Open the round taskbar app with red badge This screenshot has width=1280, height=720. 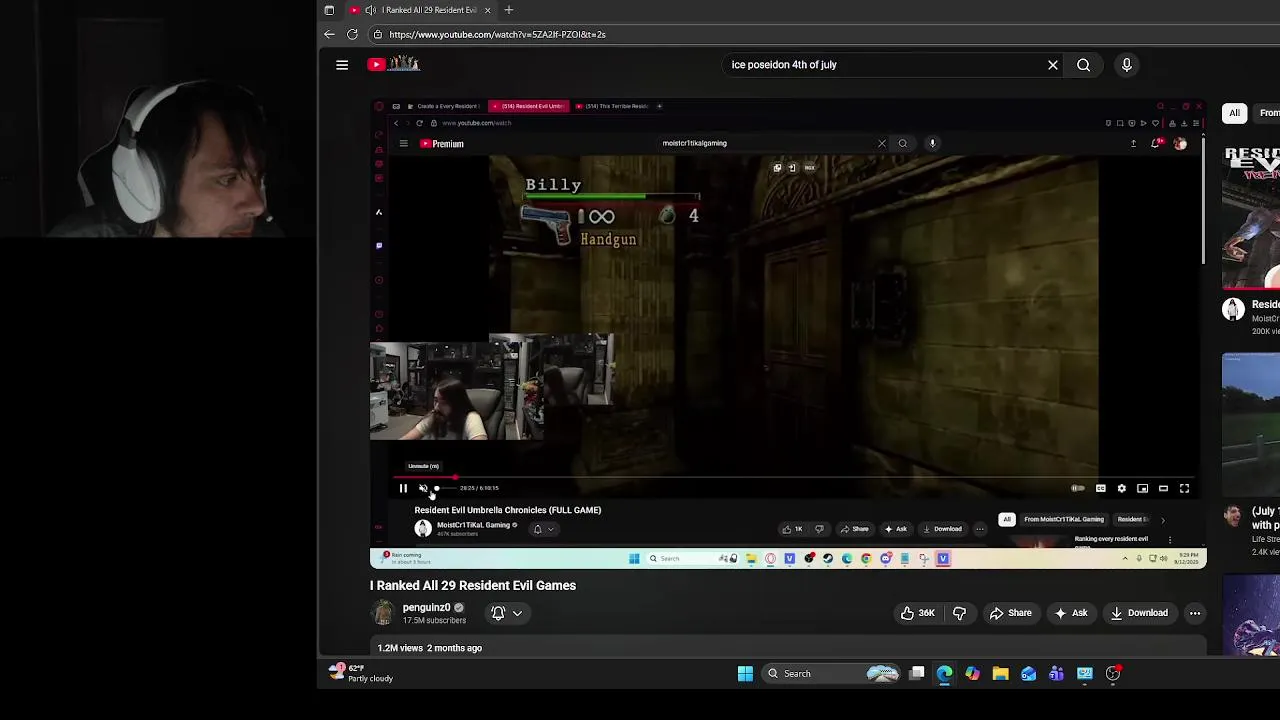(1113, 674)
